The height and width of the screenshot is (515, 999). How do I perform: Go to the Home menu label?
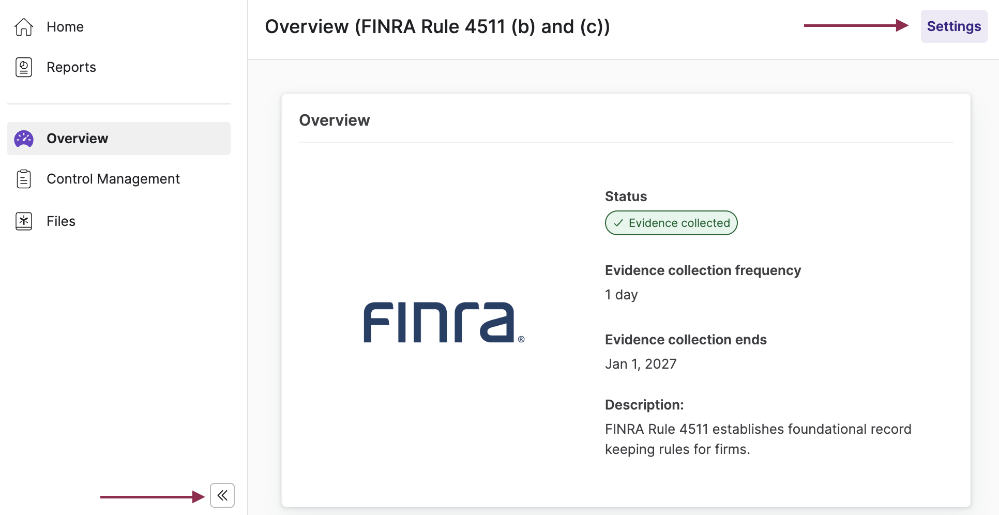click(65, 27)
